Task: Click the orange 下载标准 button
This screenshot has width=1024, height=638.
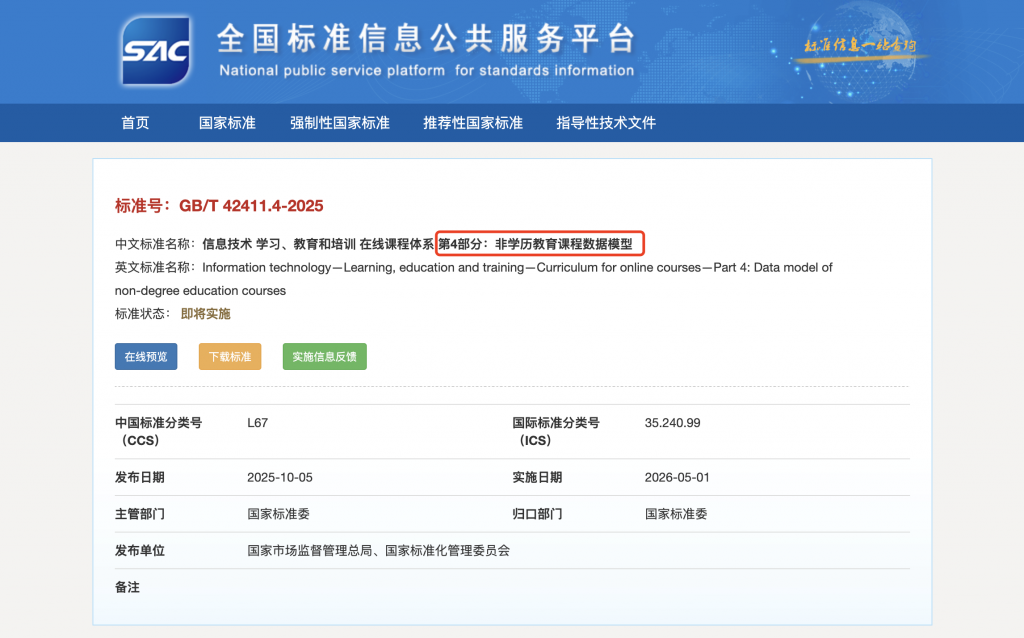Action: tap(230, 357)
